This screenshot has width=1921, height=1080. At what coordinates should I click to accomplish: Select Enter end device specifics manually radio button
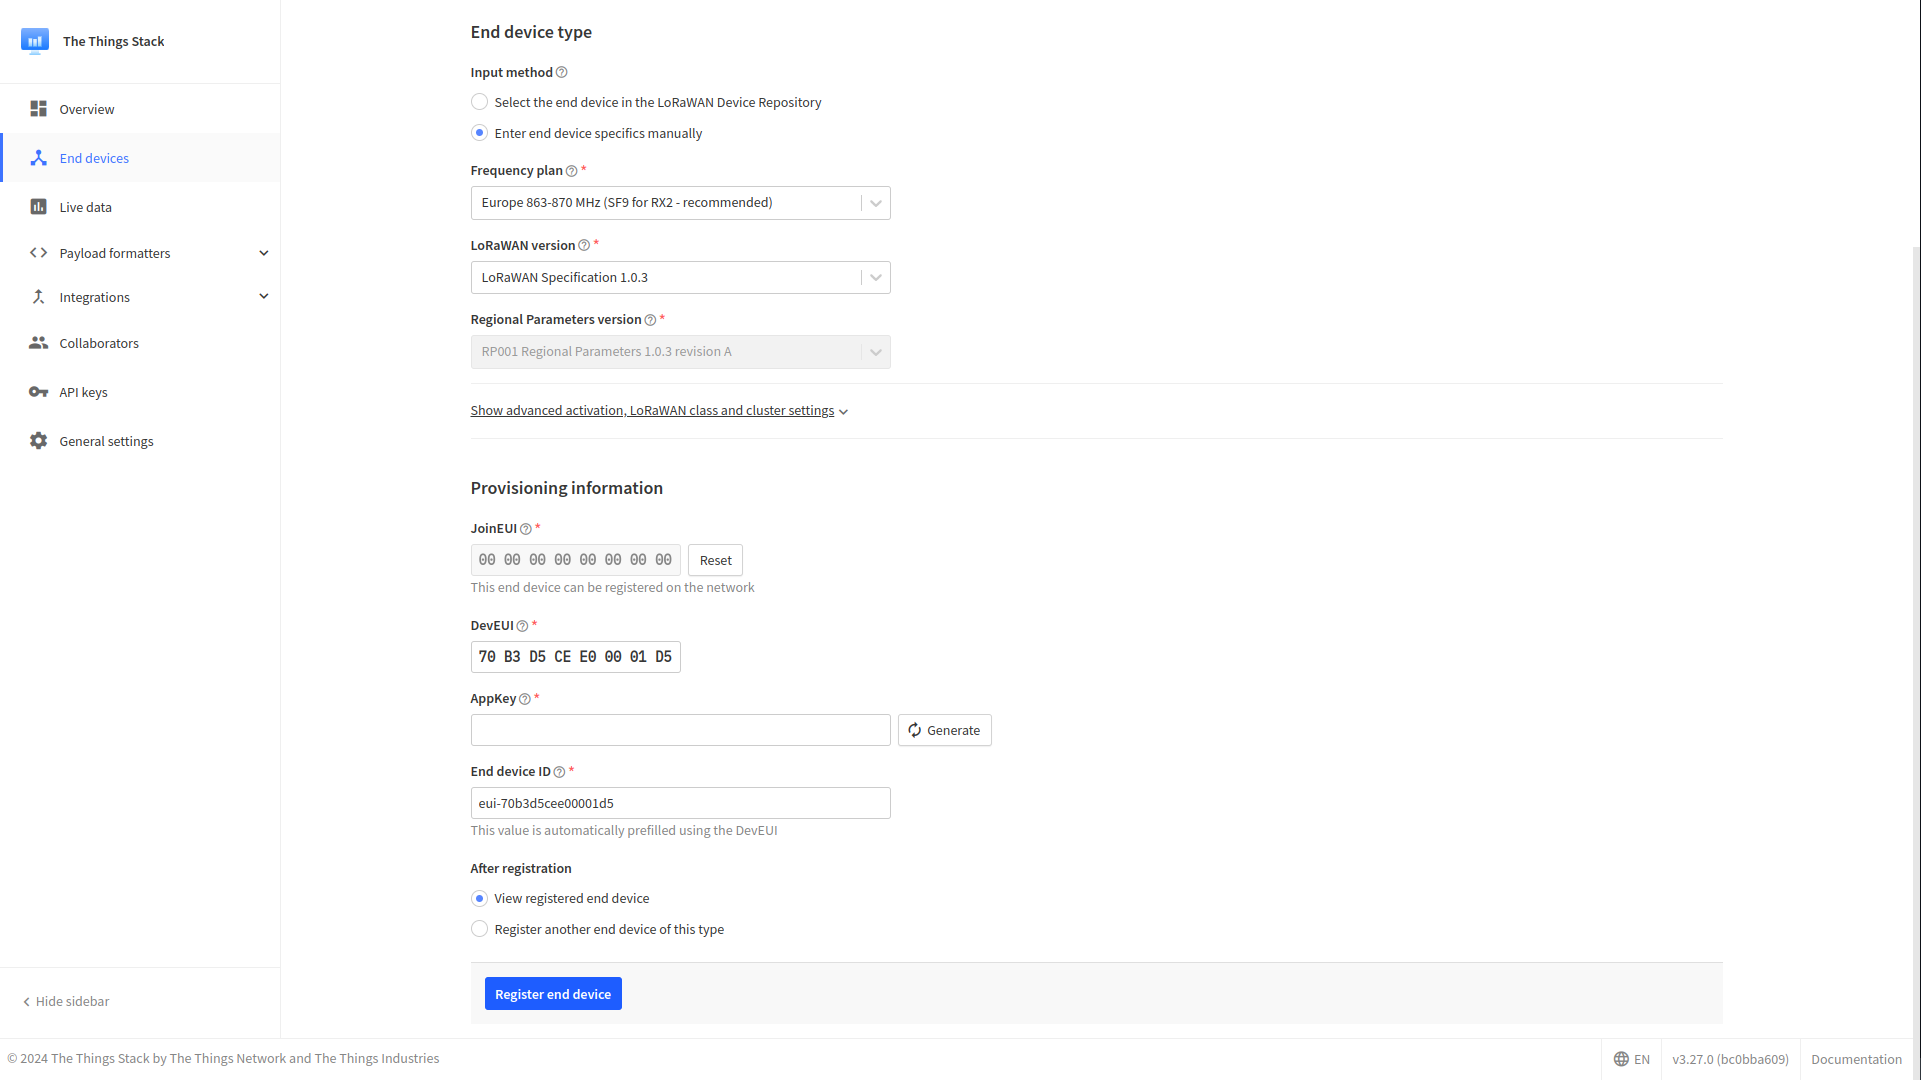click(x=478, y=133)
